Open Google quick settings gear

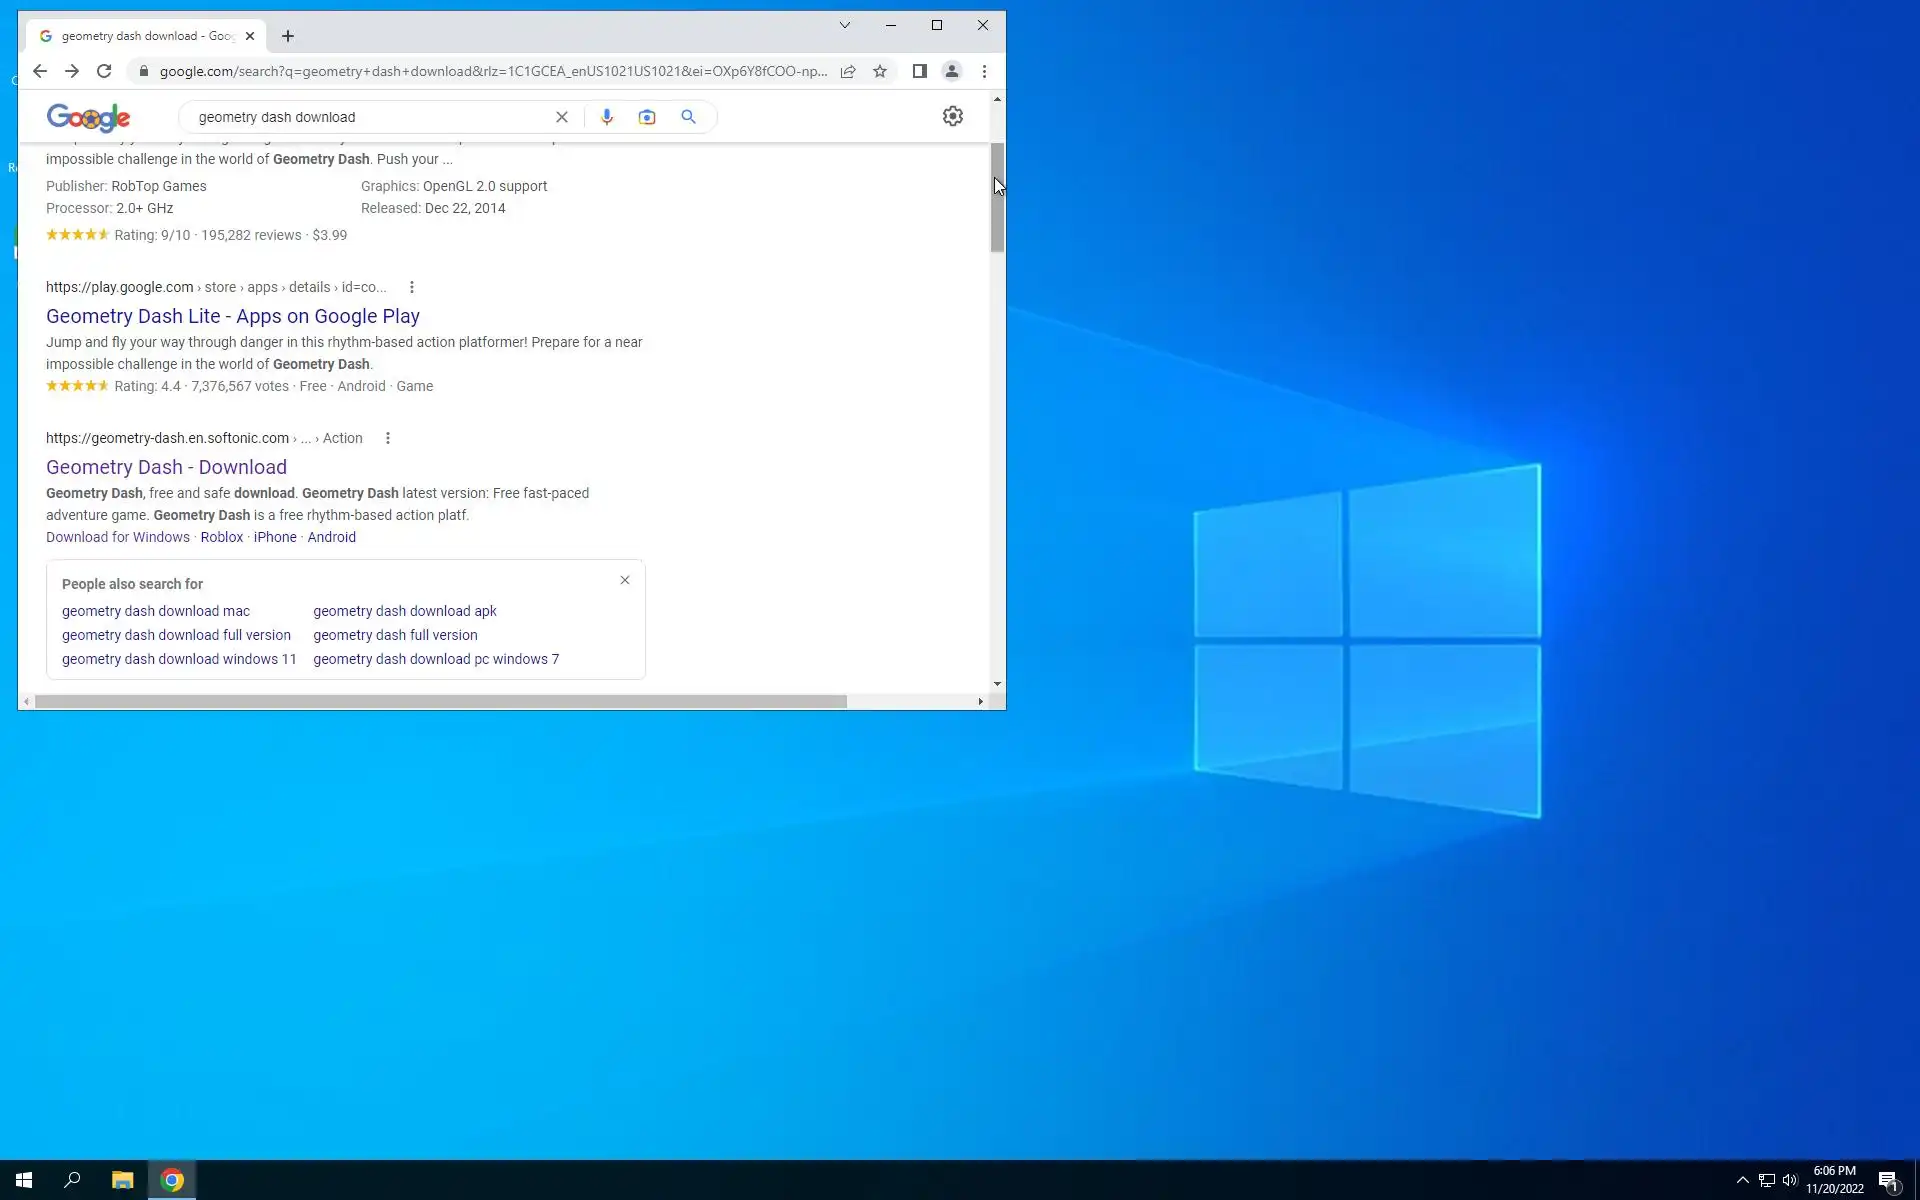pyautogui.click(x=952, y=116)
